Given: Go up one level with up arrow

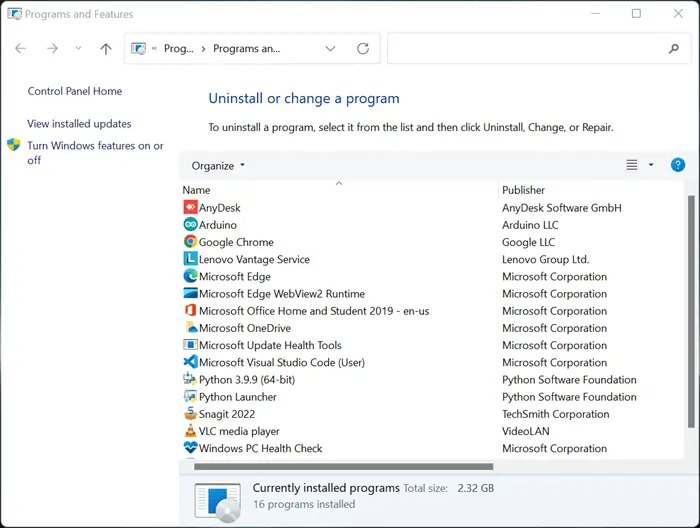Looking at the screenshot, I should tap(106, 49).
